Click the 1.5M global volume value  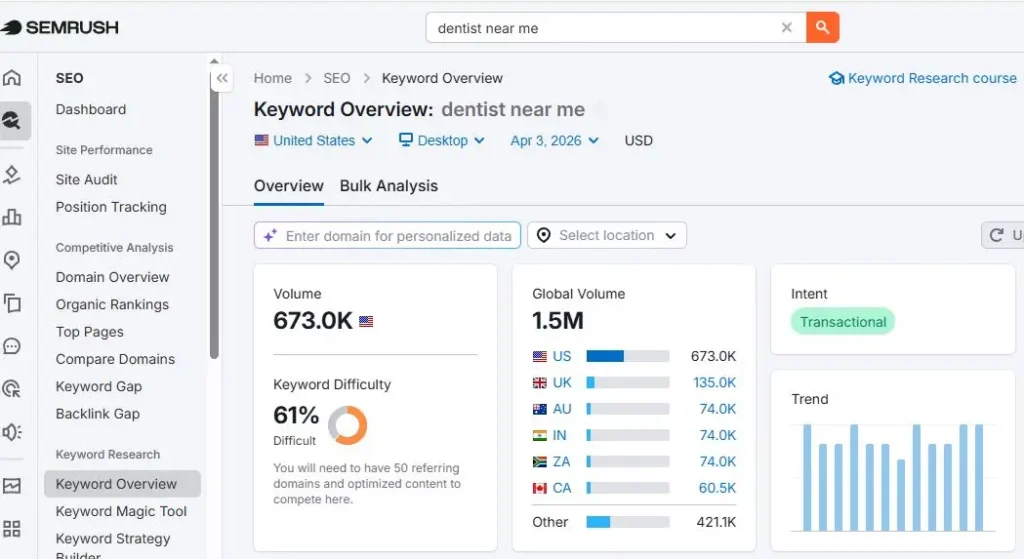(x=558, y=321)
